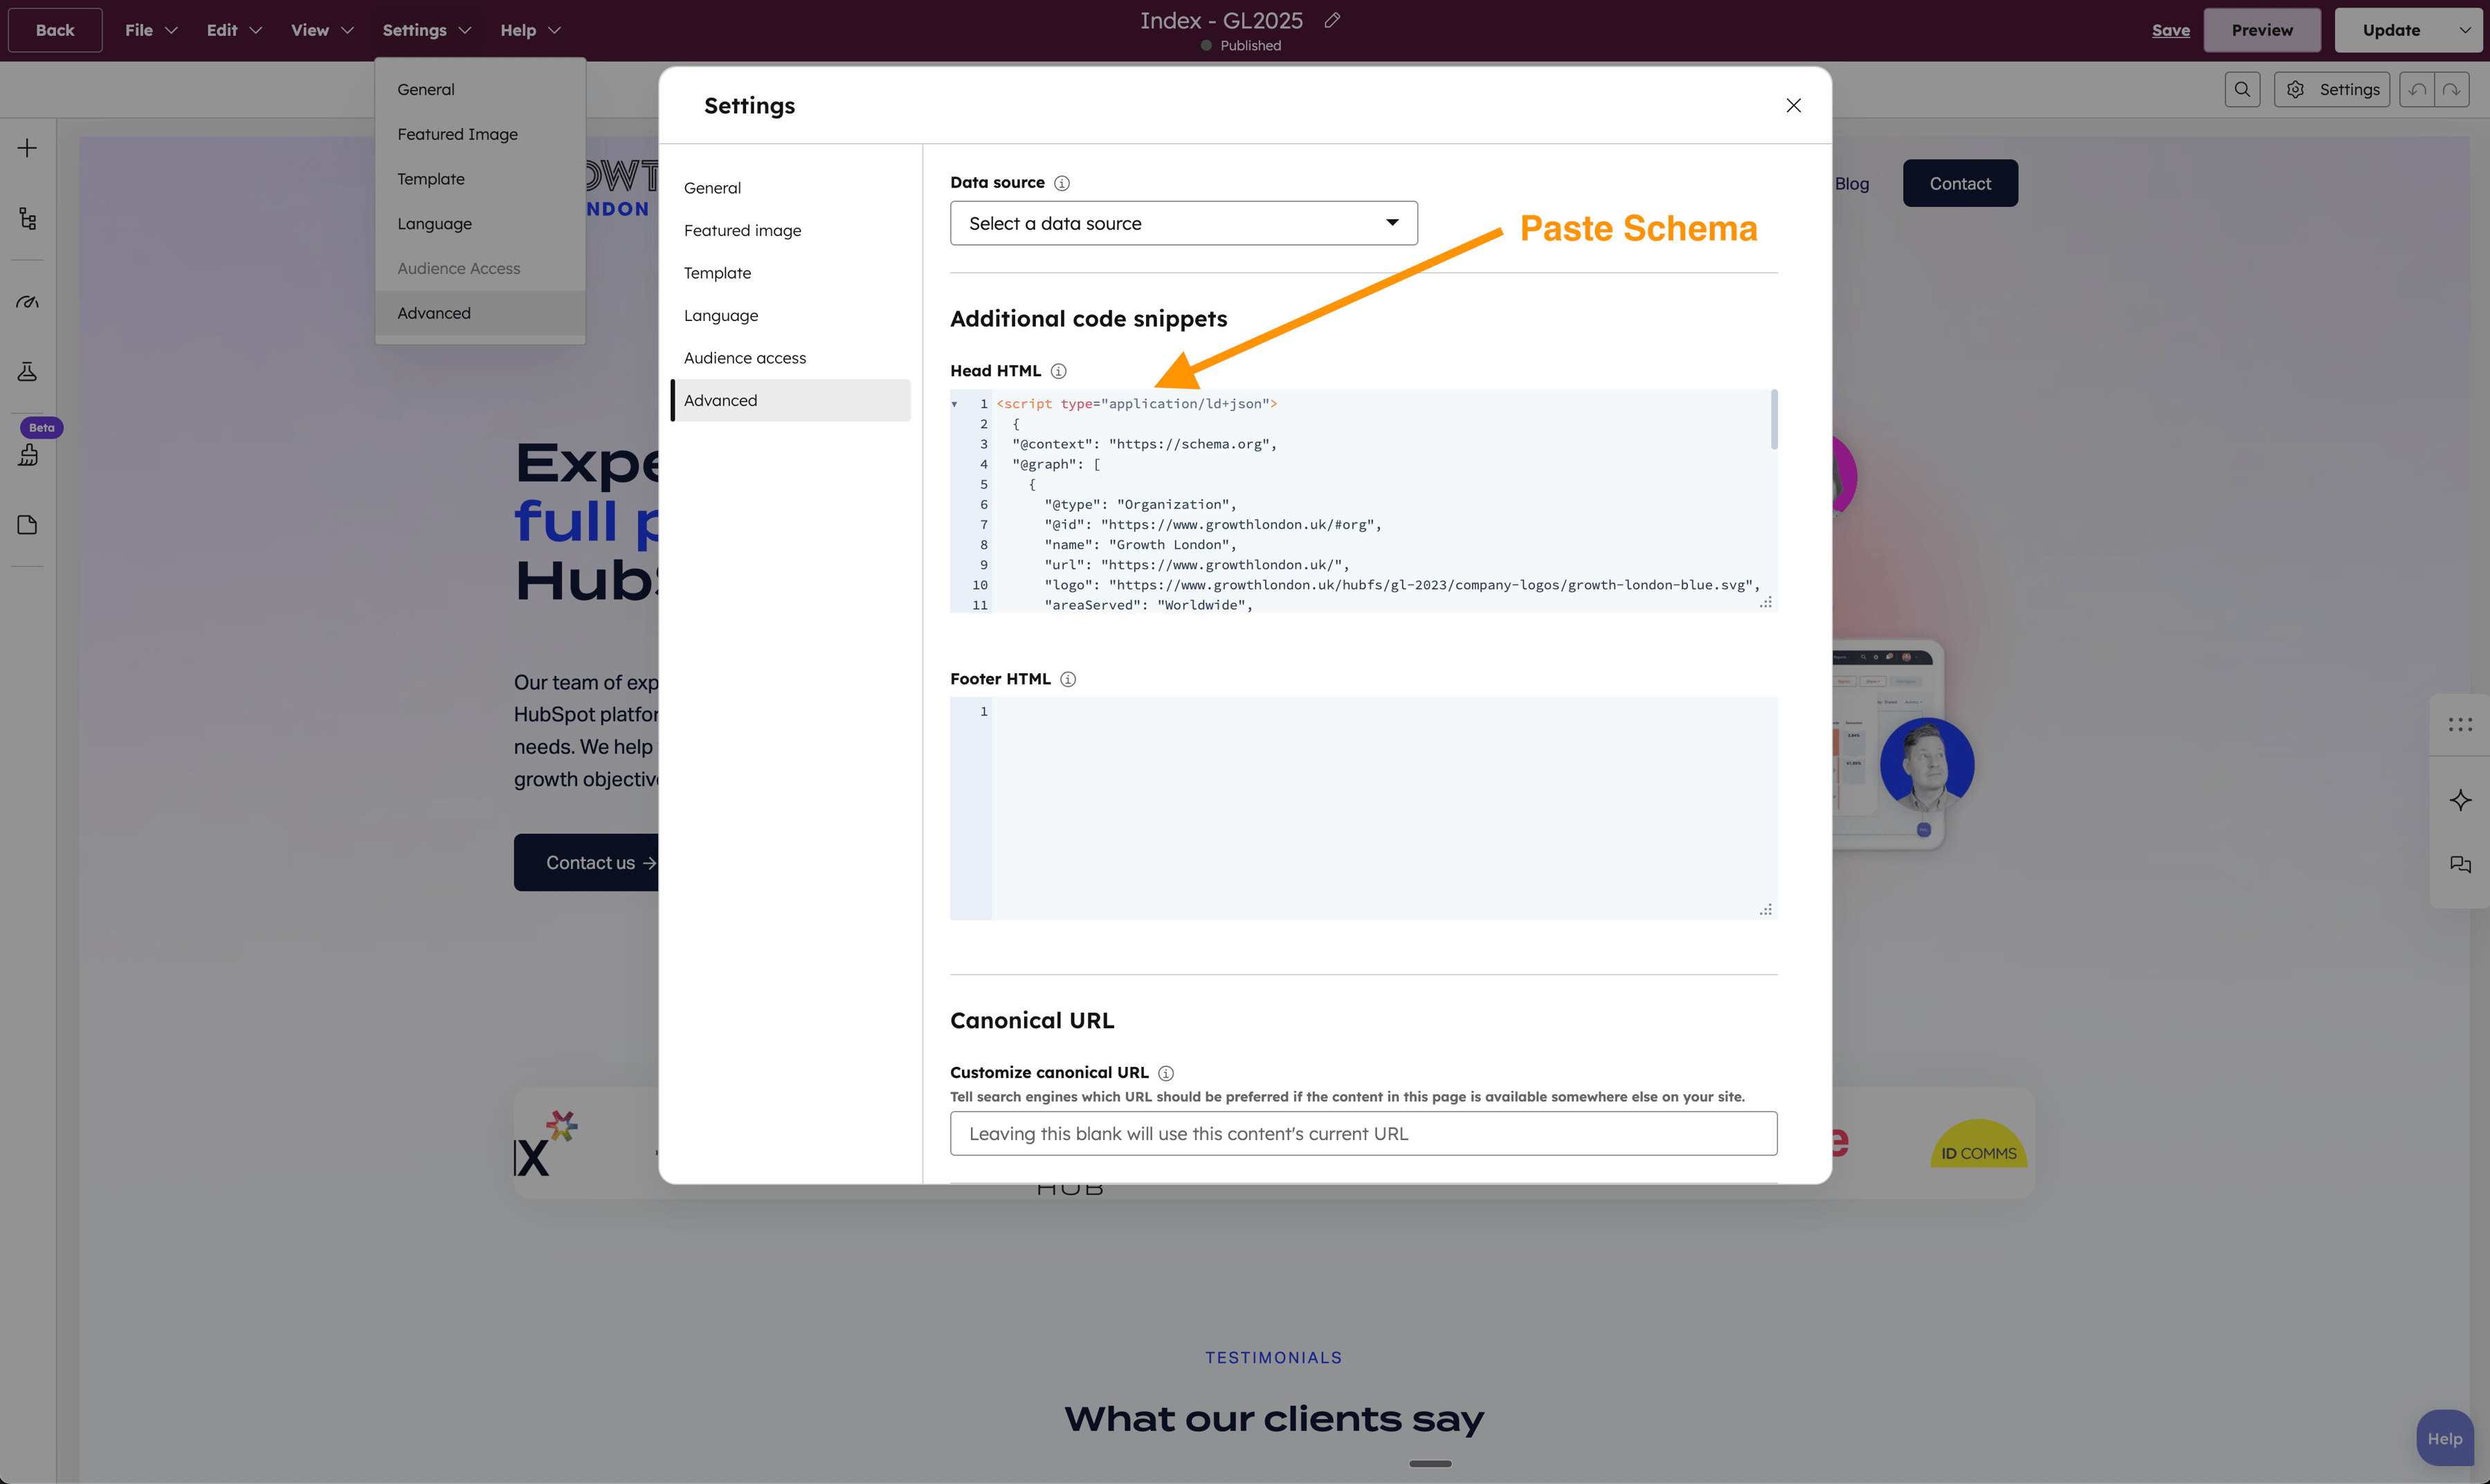The height and width of the screenshot is (1484, 2490).
Task: Click the search icon above the canvas
Action: (x=2242, y=89)
